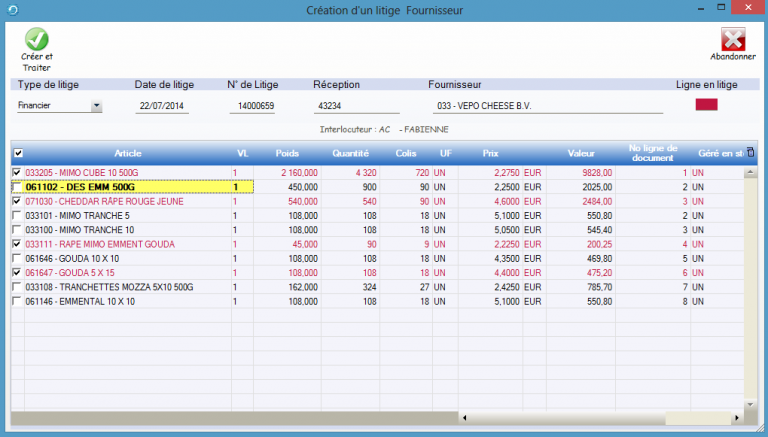Sort the grid by the Article column header

tap(127, 153)
